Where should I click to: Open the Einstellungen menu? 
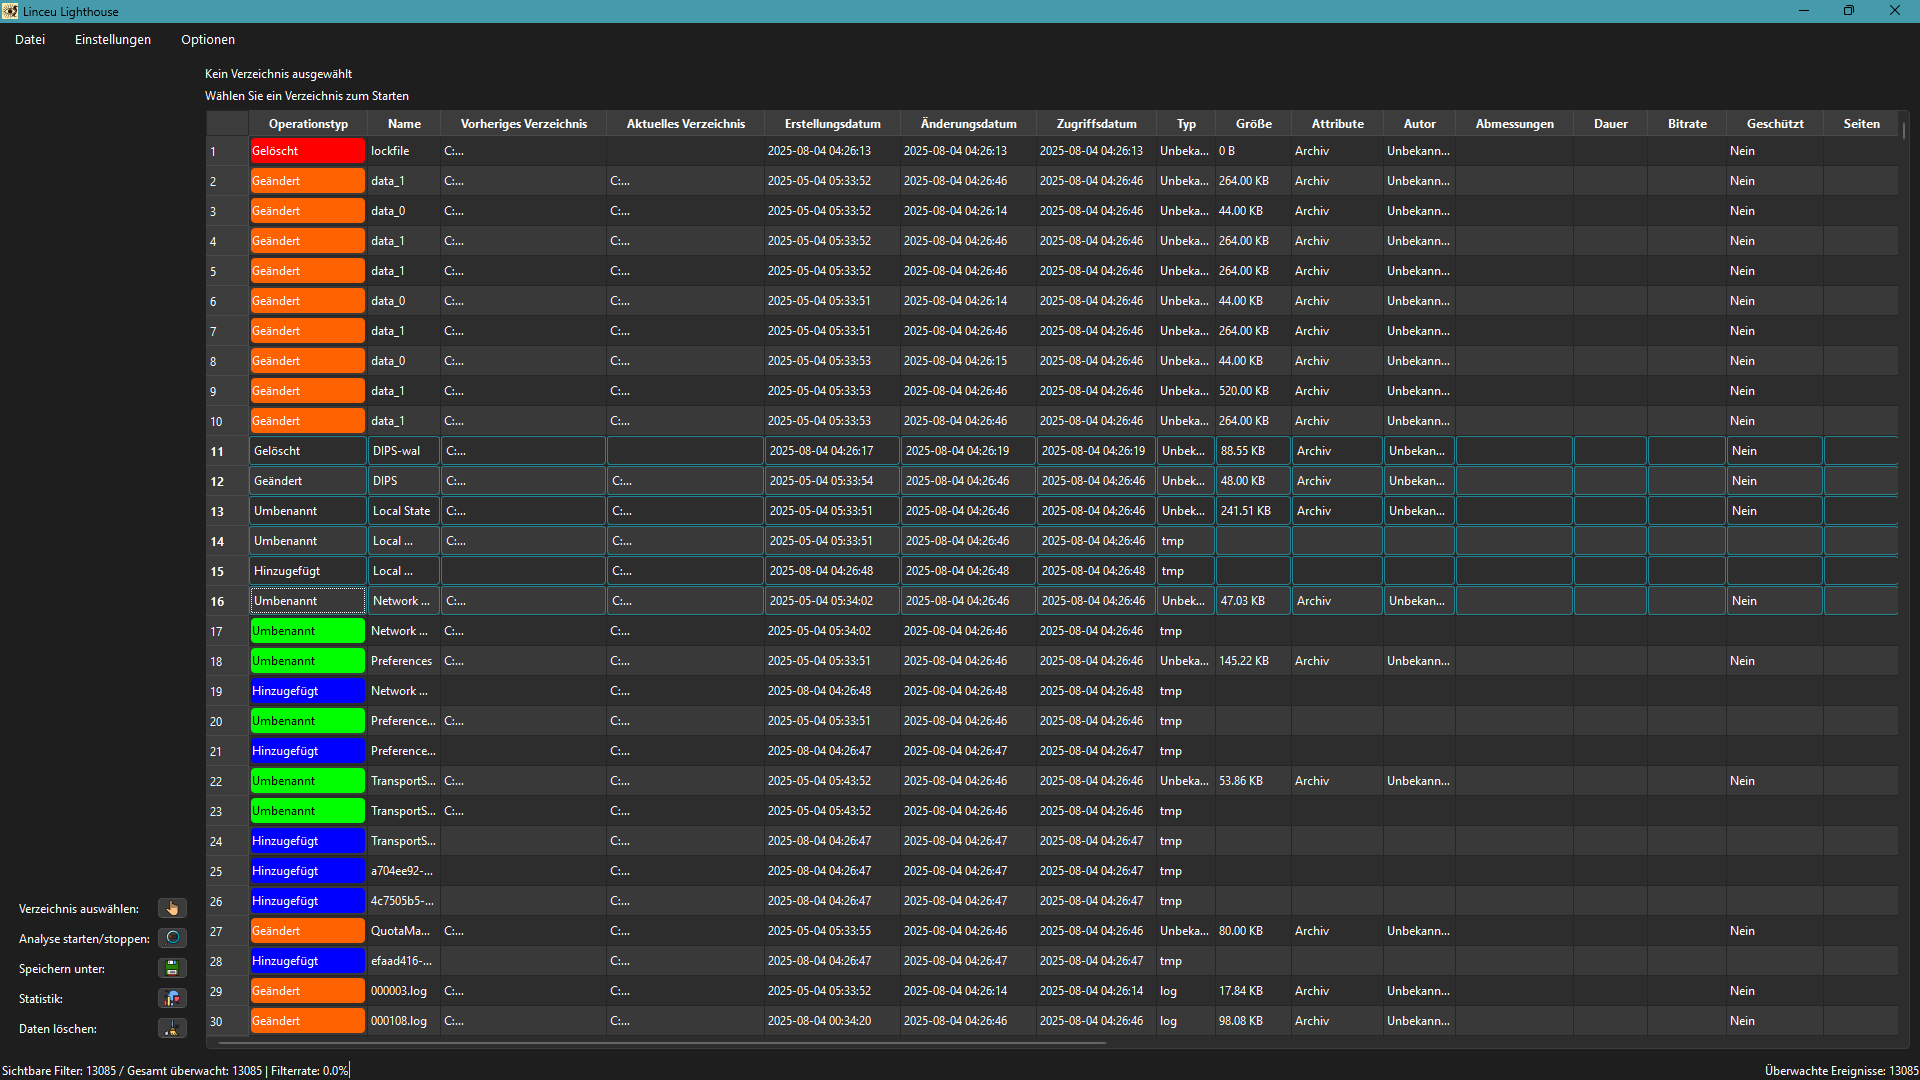[x=113, y=39]
